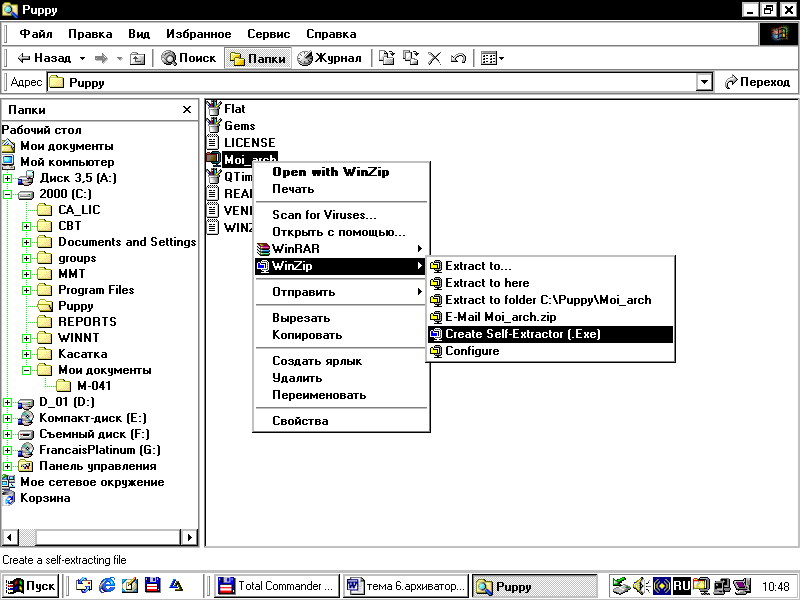
Task: Expand the Program Files folder node
Action: 27,290
